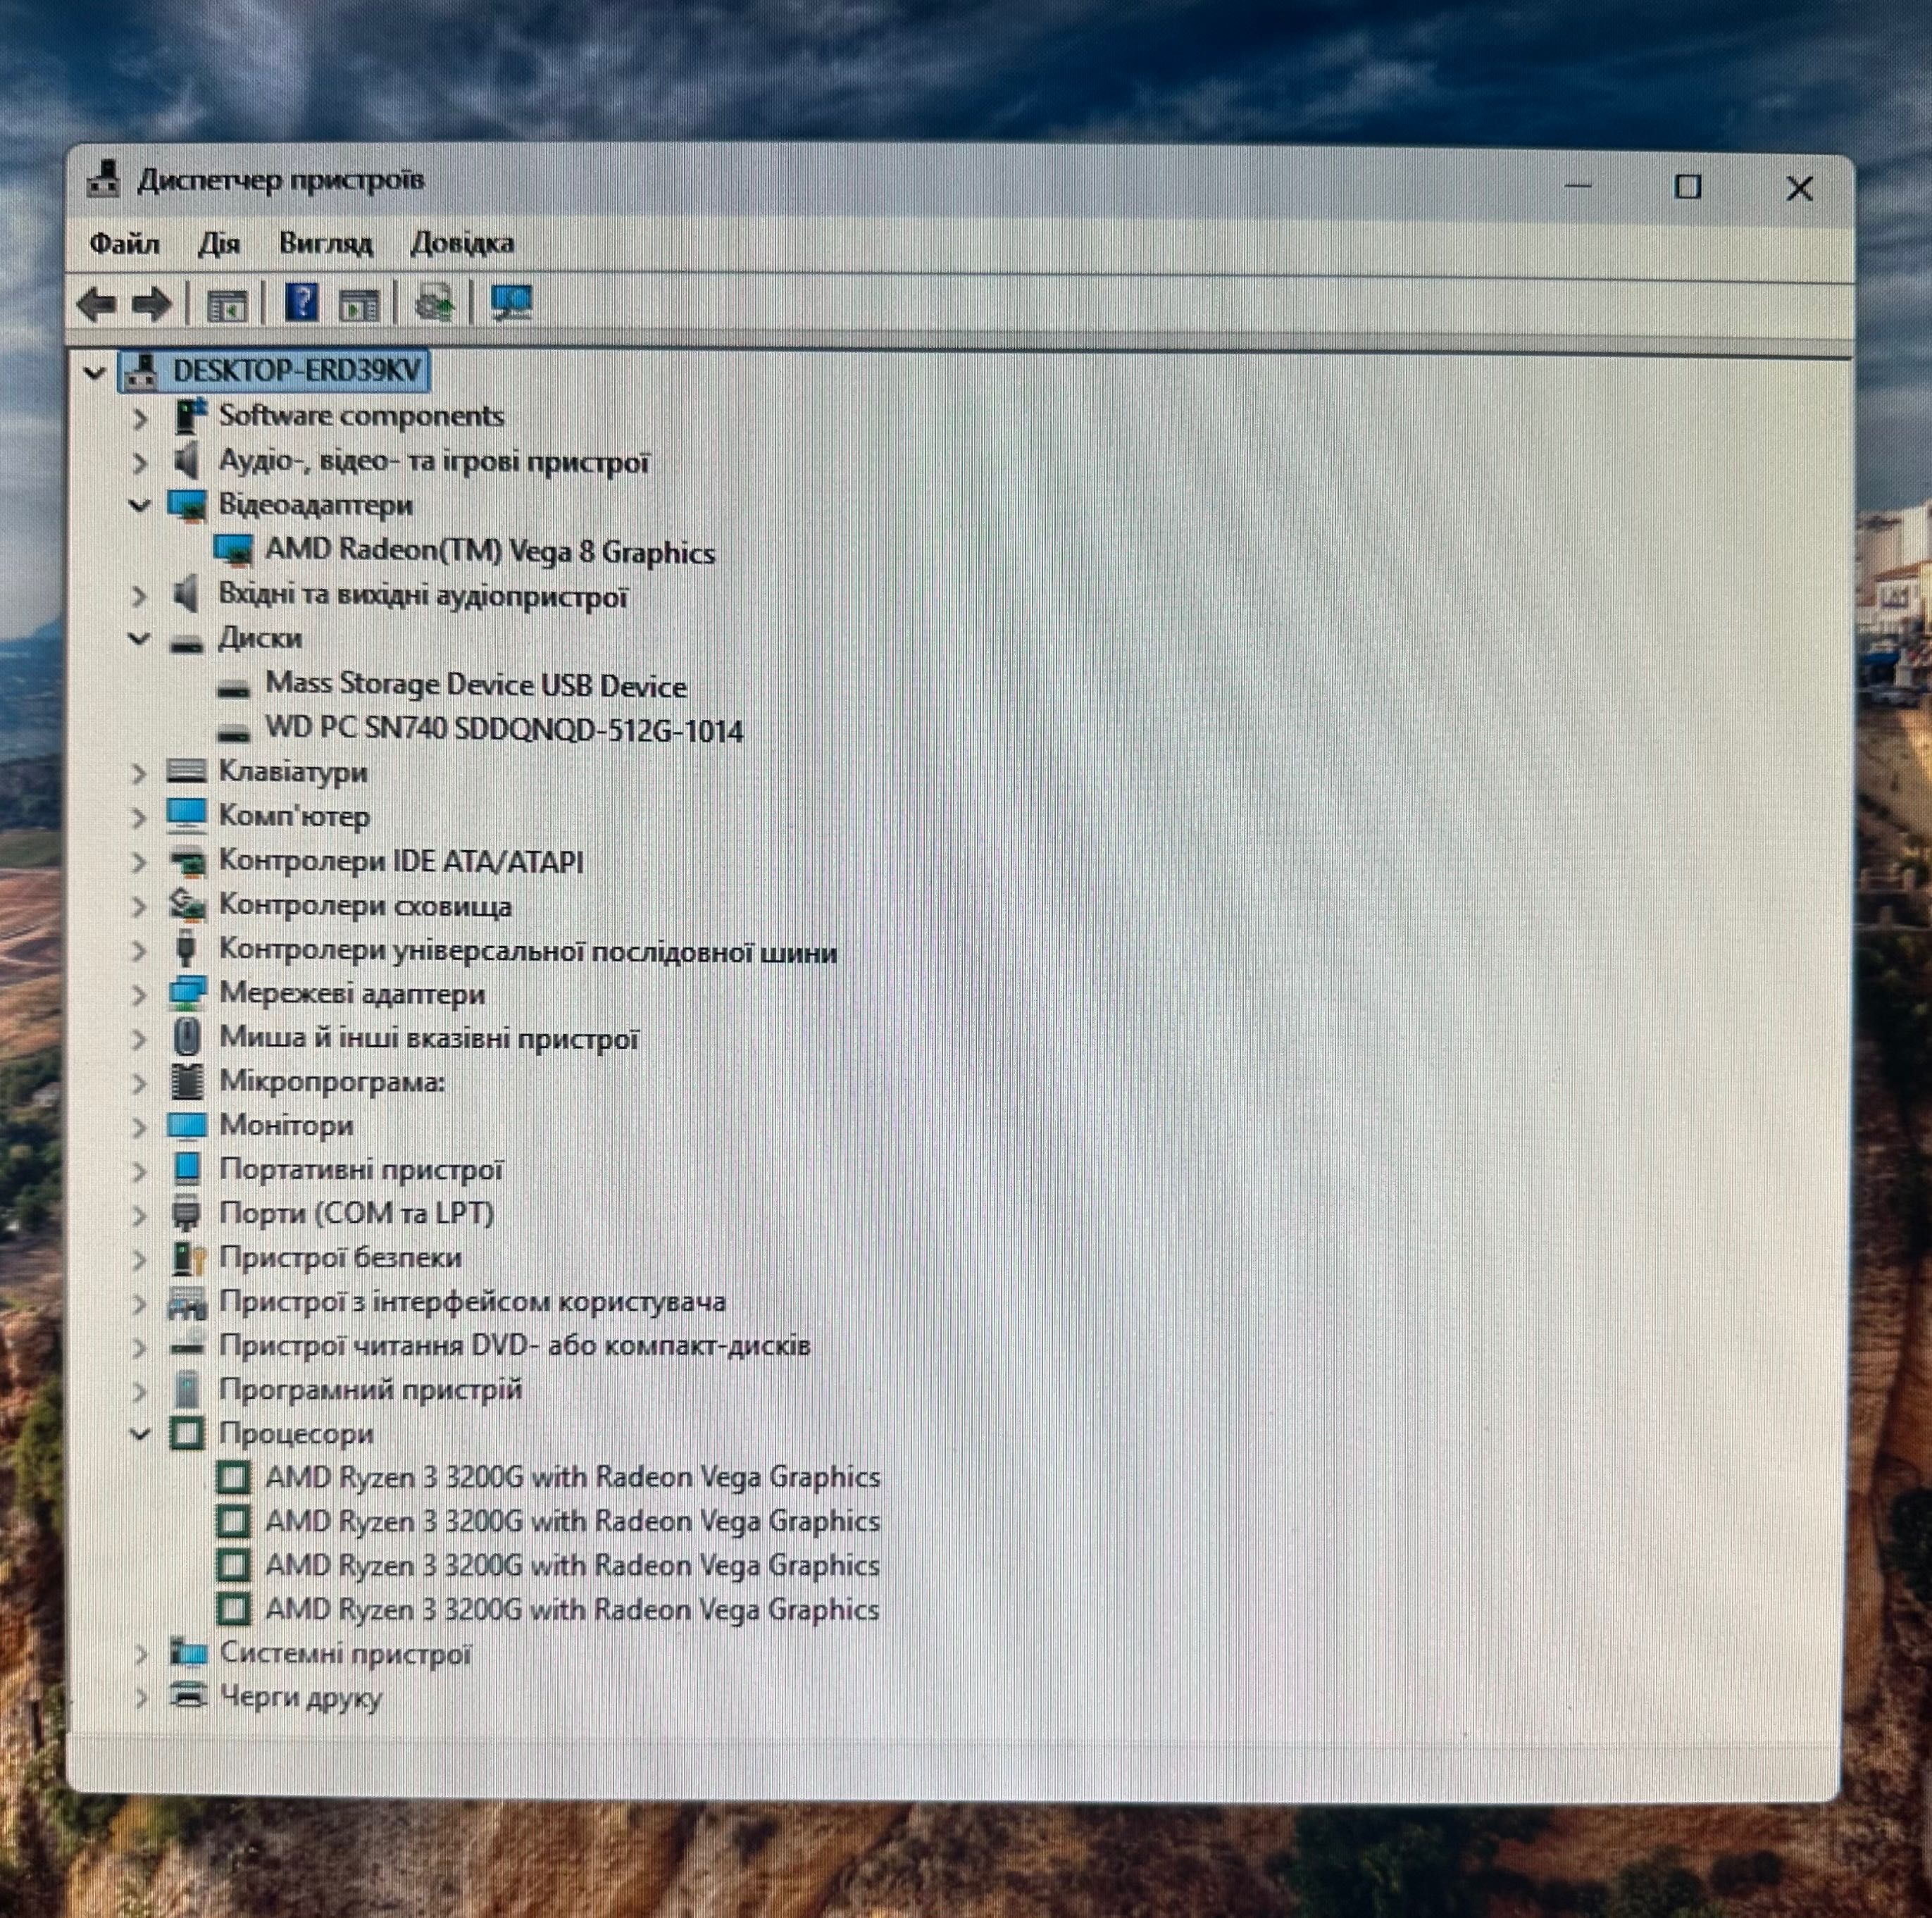Click the keyboard icon beside Клавіатури
This screenshot has width=1932, height=1918.
click(x=187, y=771)
